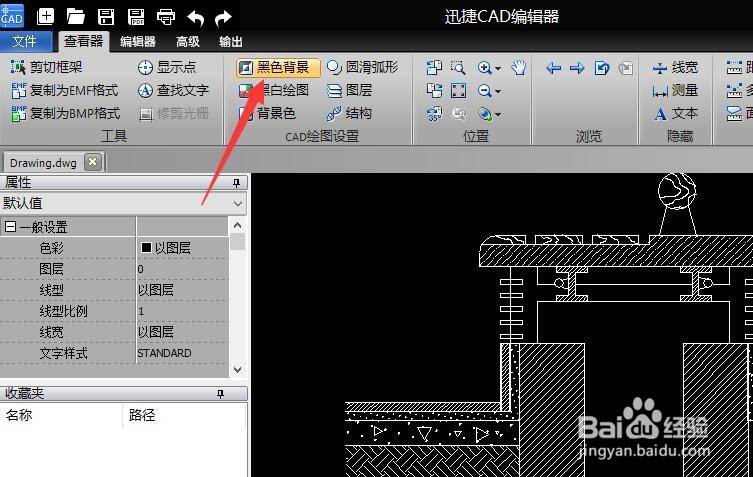The height and width of the screenshot is (477, 753).
Task: Click the 图层 value field showing 0
Action: [x=182, y=269]
